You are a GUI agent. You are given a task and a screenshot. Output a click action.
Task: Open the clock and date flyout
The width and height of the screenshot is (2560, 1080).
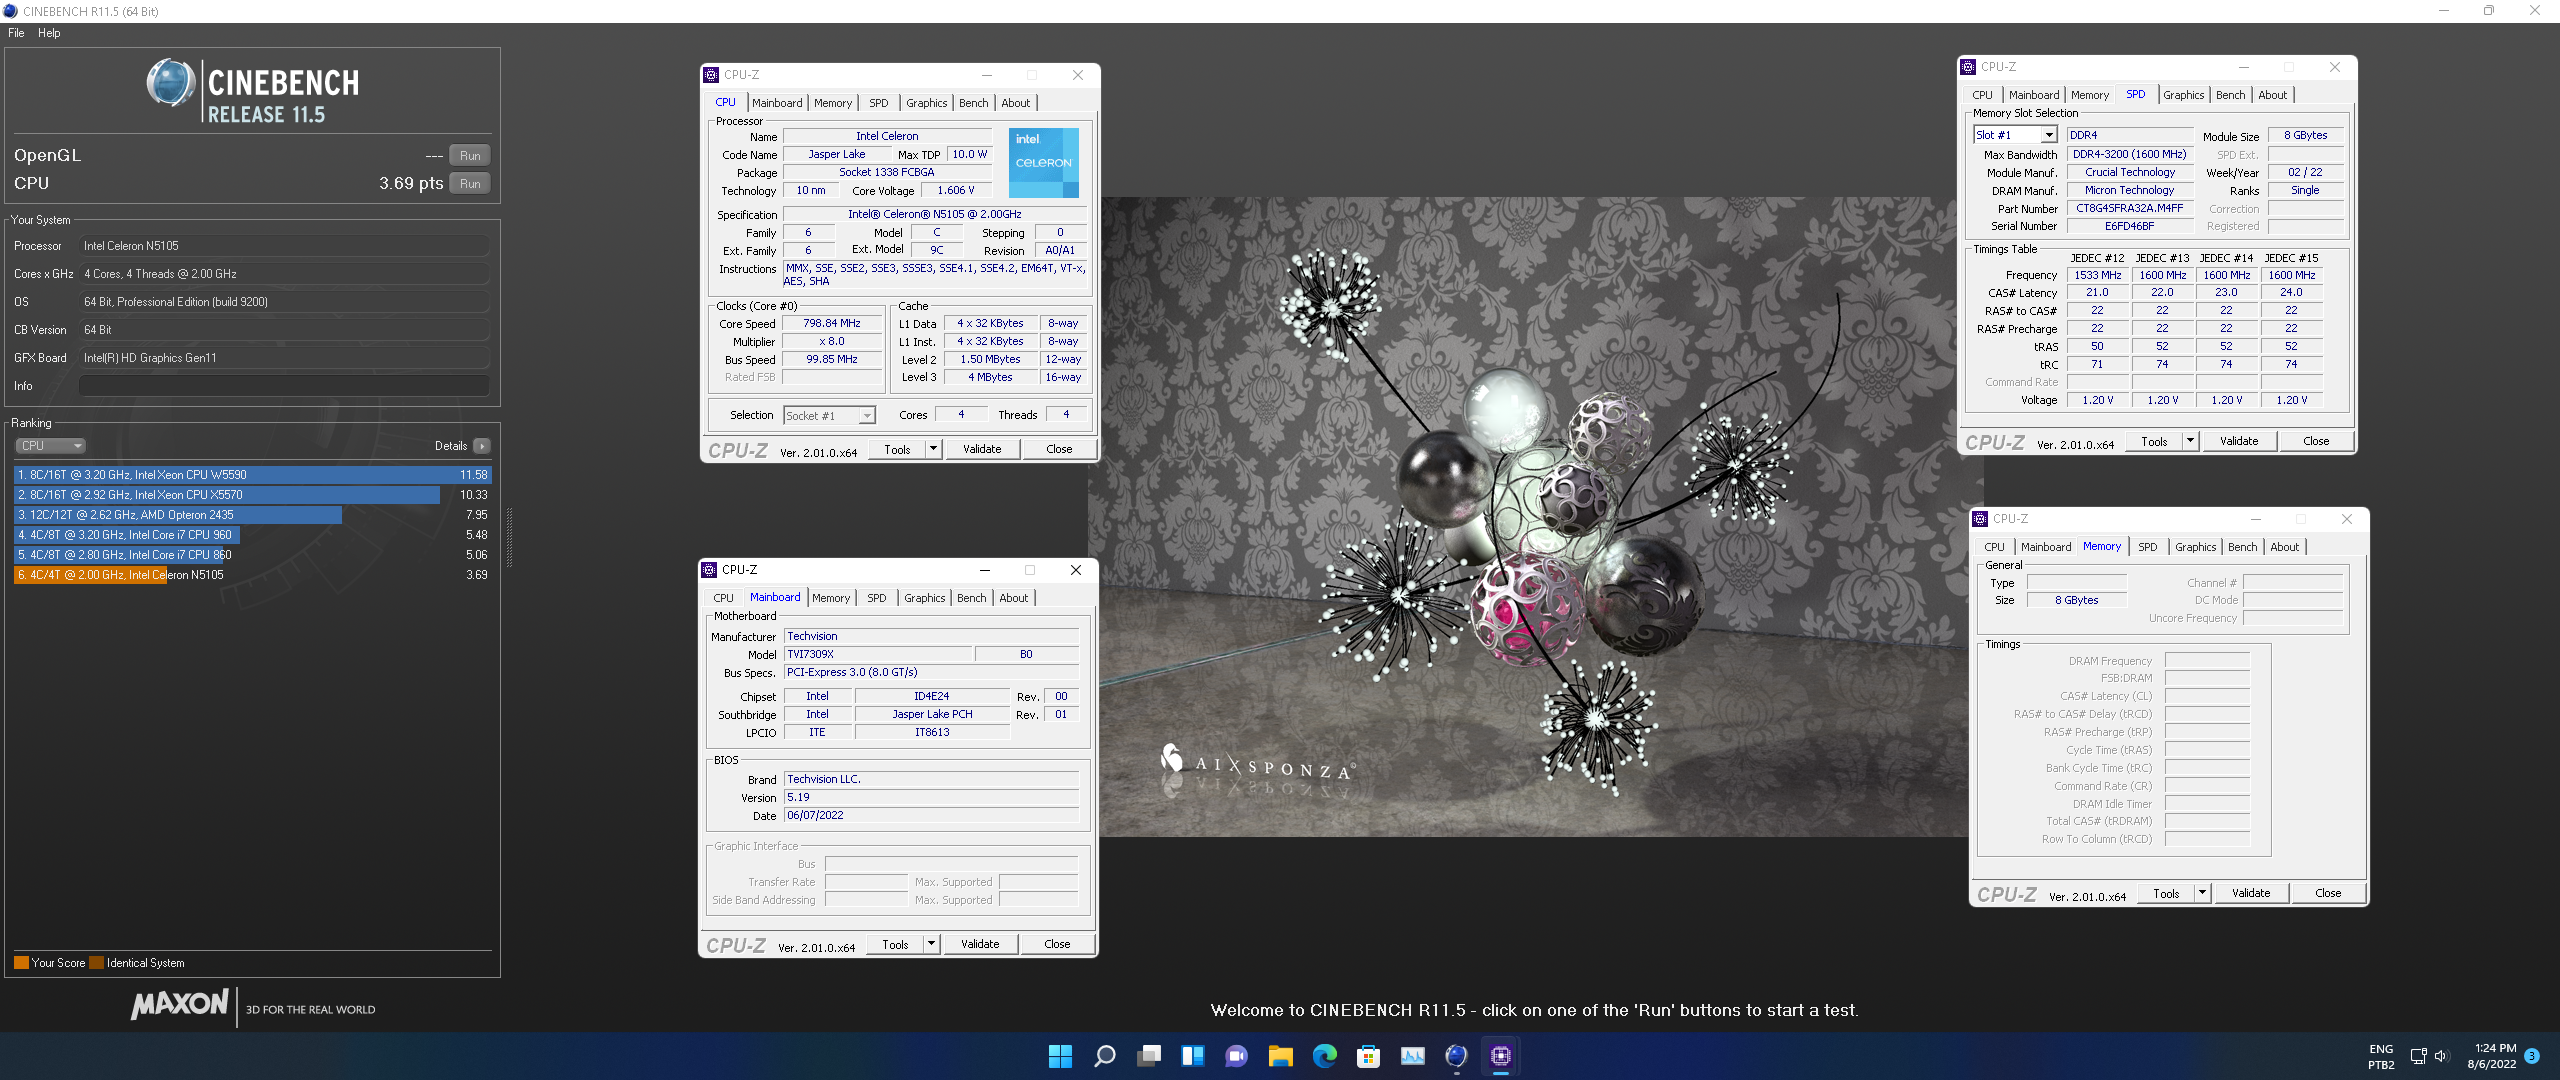click(2491, 1056)
